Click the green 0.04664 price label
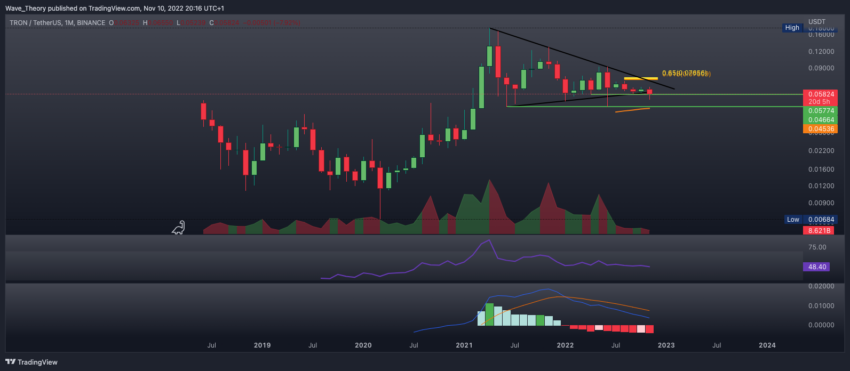 819,119
